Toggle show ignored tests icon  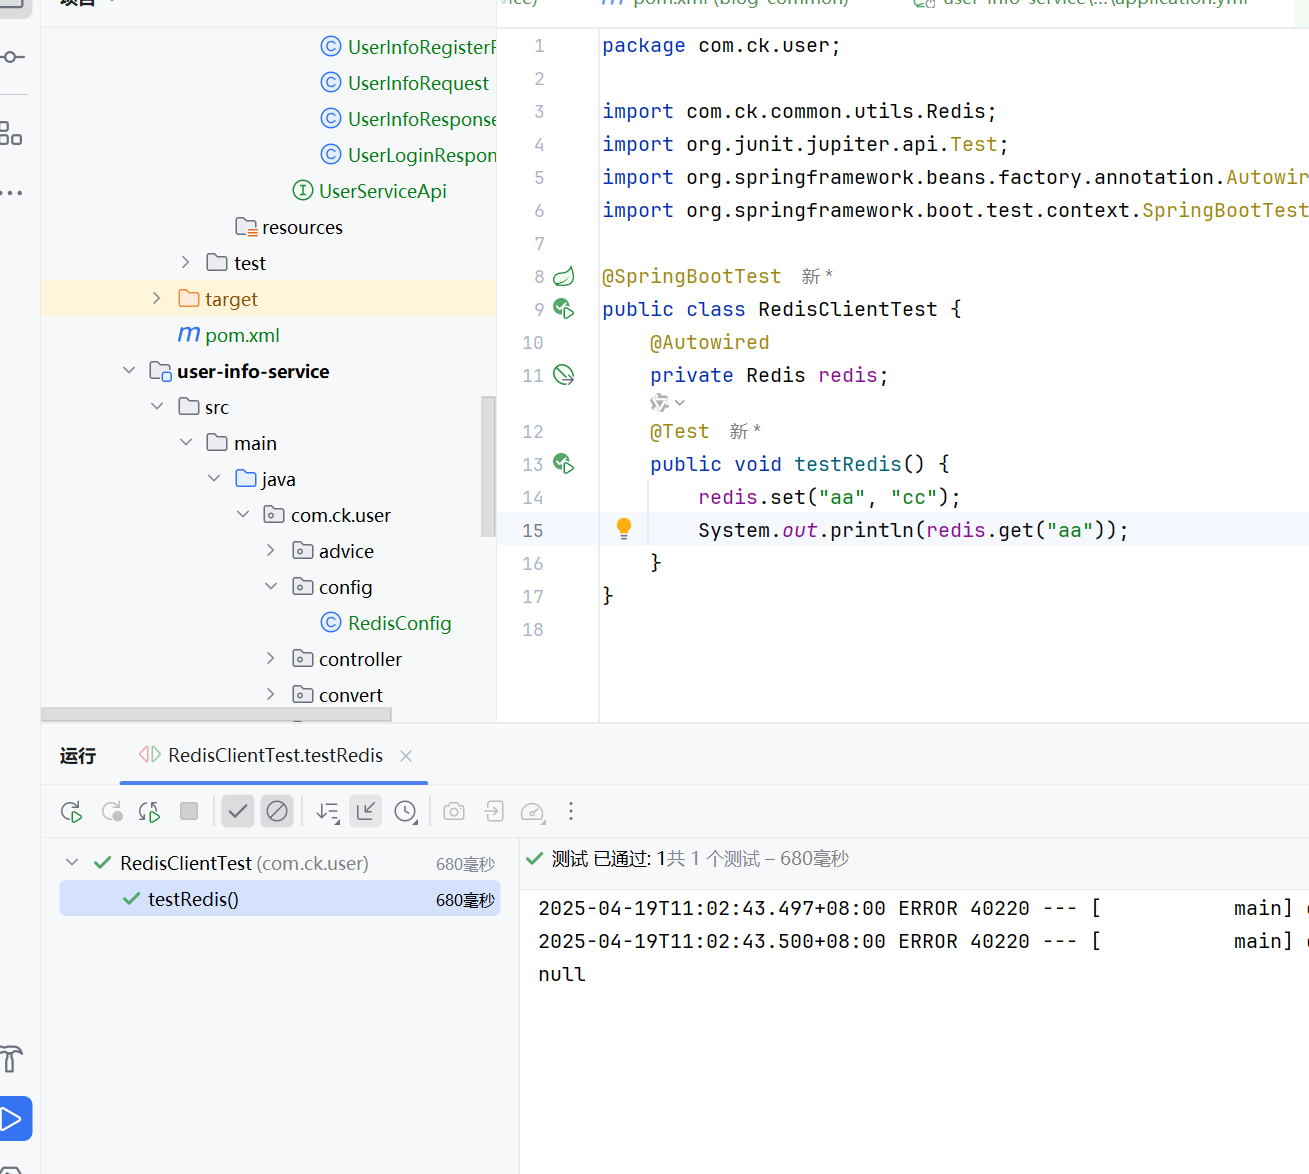click(277, 811)
